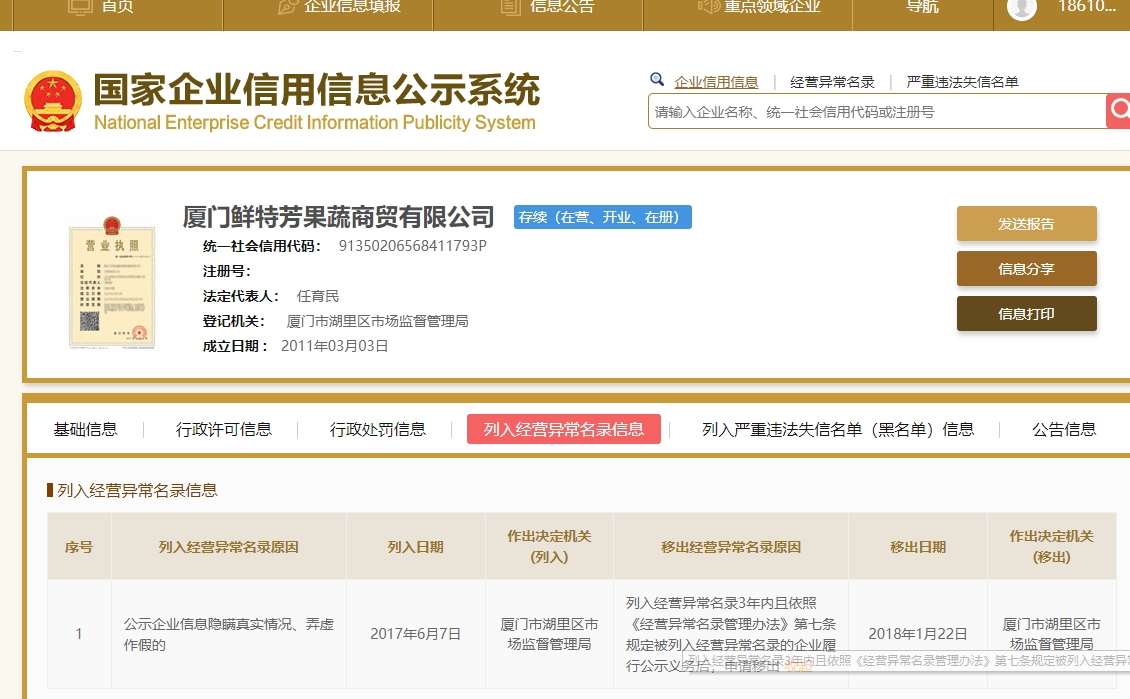Click the 序号 column header

point(79,547)
